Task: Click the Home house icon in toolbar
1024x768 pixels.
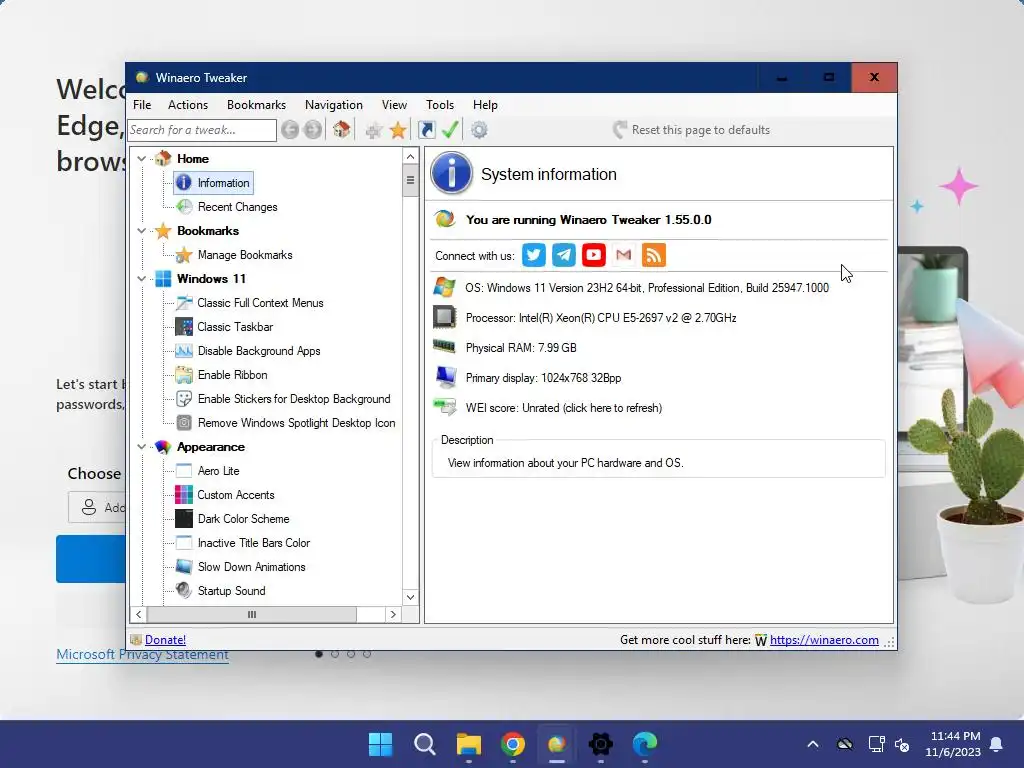Action: pyautogui.click(x=342, y=129)
